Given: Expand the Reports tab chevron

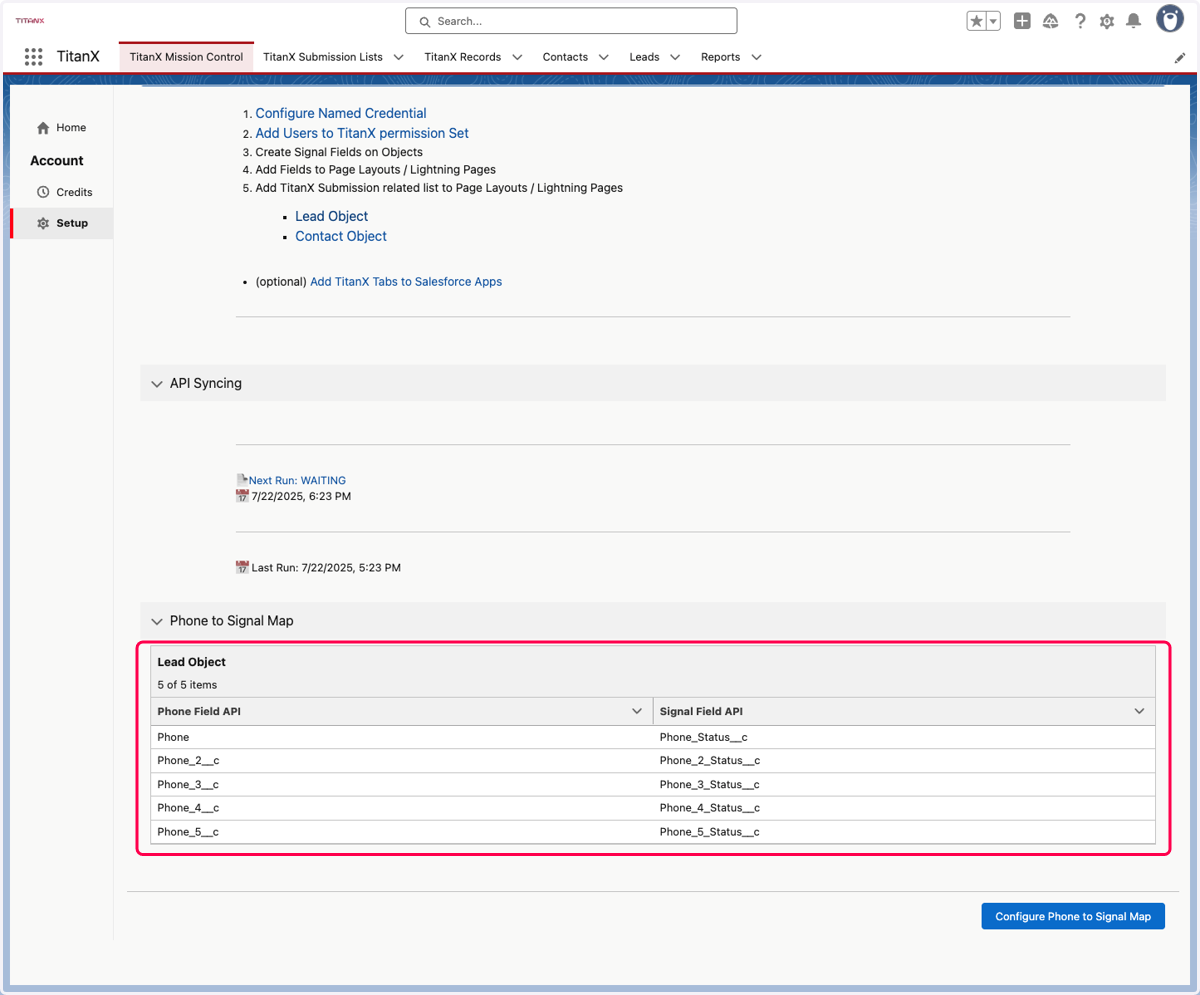Looking at the screenshot, I should coord(756,57).
